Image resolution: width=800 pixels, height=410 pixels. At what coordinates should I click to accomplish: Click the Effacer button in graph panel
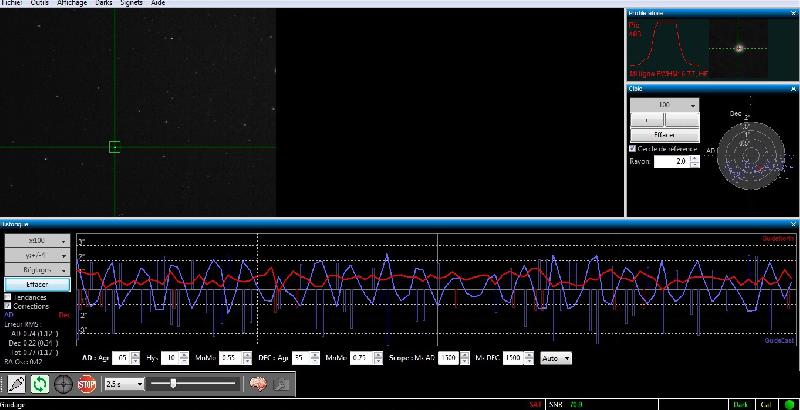pos(37,284)
